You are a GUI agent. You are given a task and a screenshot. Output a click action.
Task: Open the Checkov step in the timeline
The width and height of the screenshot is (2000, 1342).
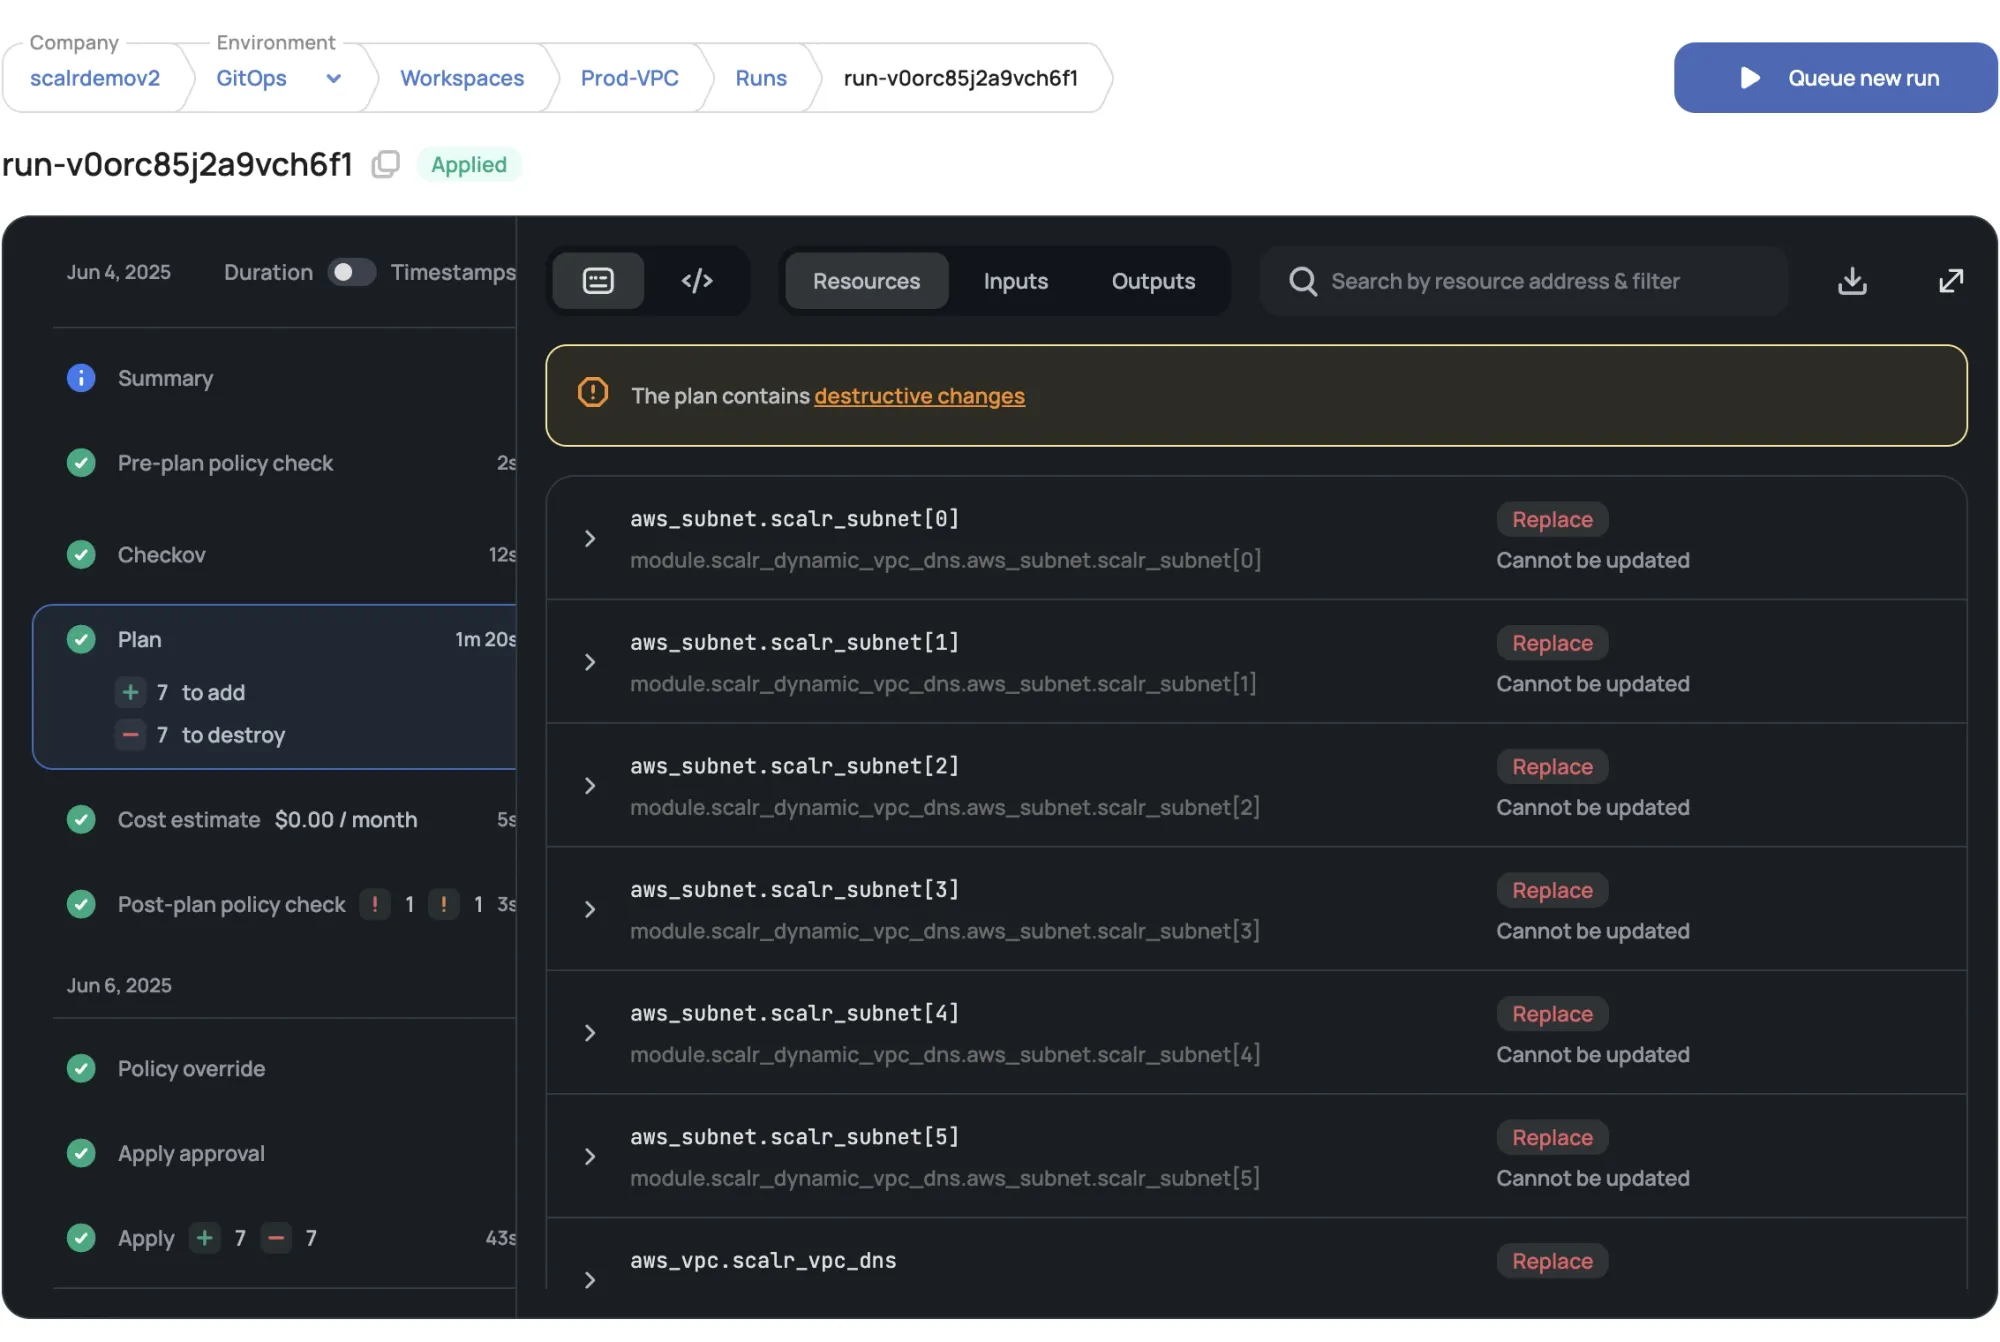pos(161,555)
